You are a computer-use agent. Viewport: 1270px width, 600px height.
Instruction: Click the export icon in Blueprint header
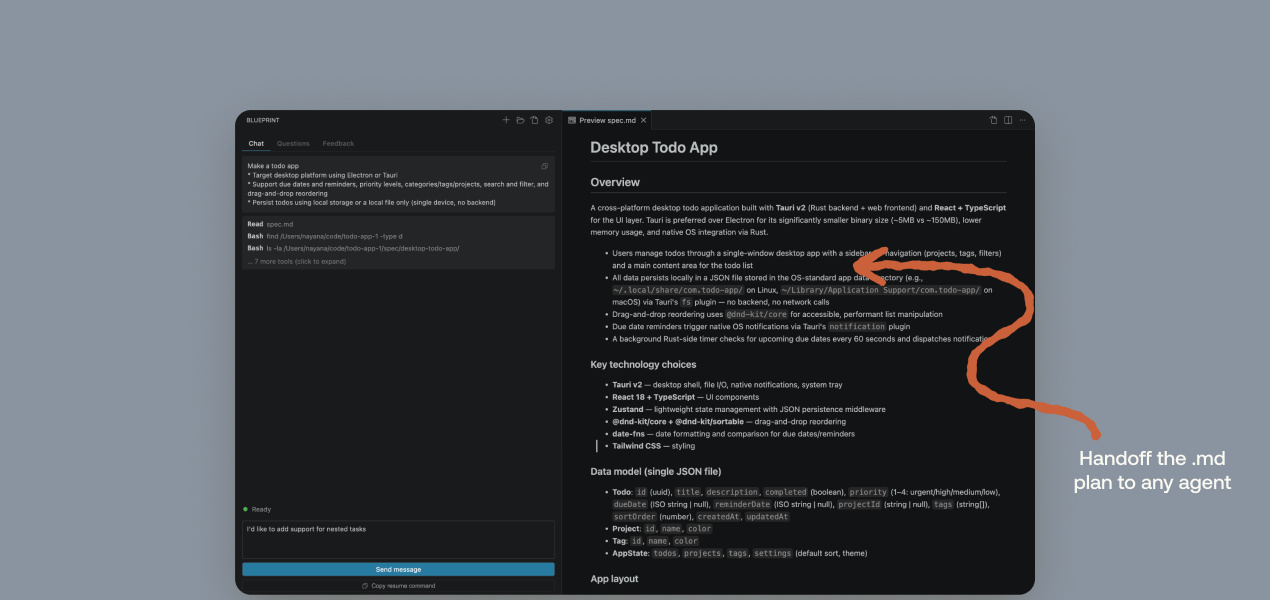pyautogui.click(x=534, y=120)
